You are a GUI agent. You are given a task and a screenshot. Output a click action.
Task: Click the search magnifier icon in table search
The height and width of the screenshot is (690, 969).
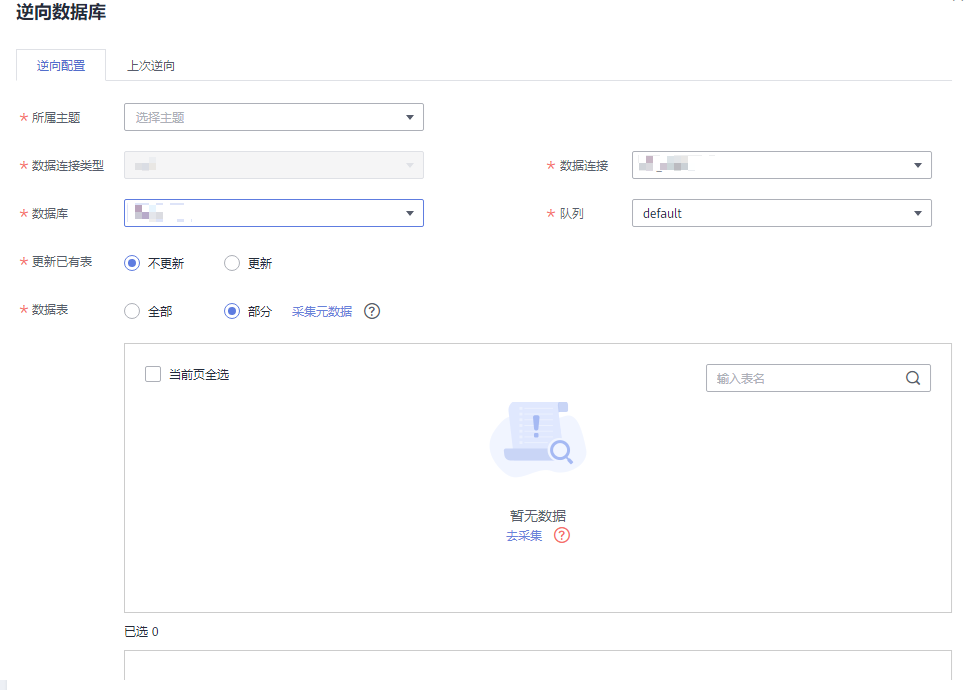pyautogui.click(x=912, y=378)
